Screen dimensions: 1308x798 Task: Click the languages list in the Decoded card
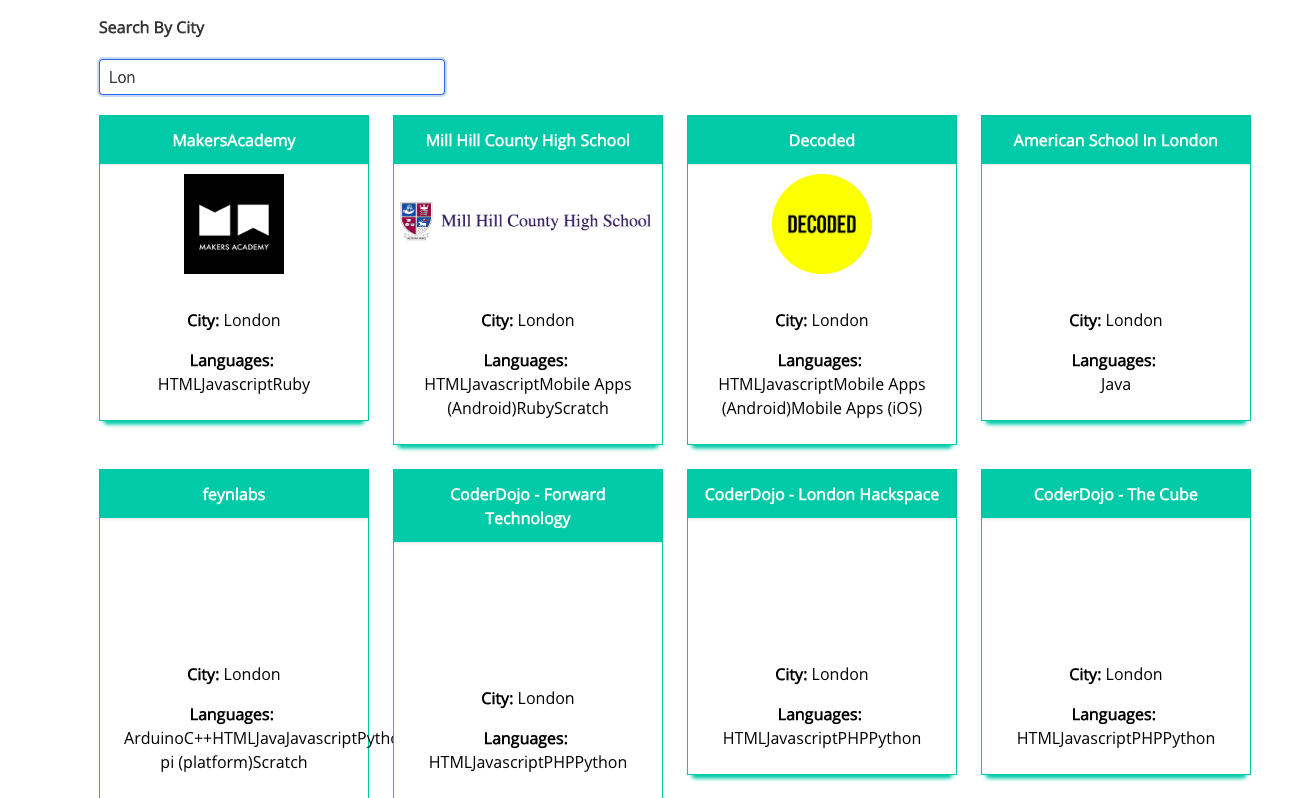point(822,396)
